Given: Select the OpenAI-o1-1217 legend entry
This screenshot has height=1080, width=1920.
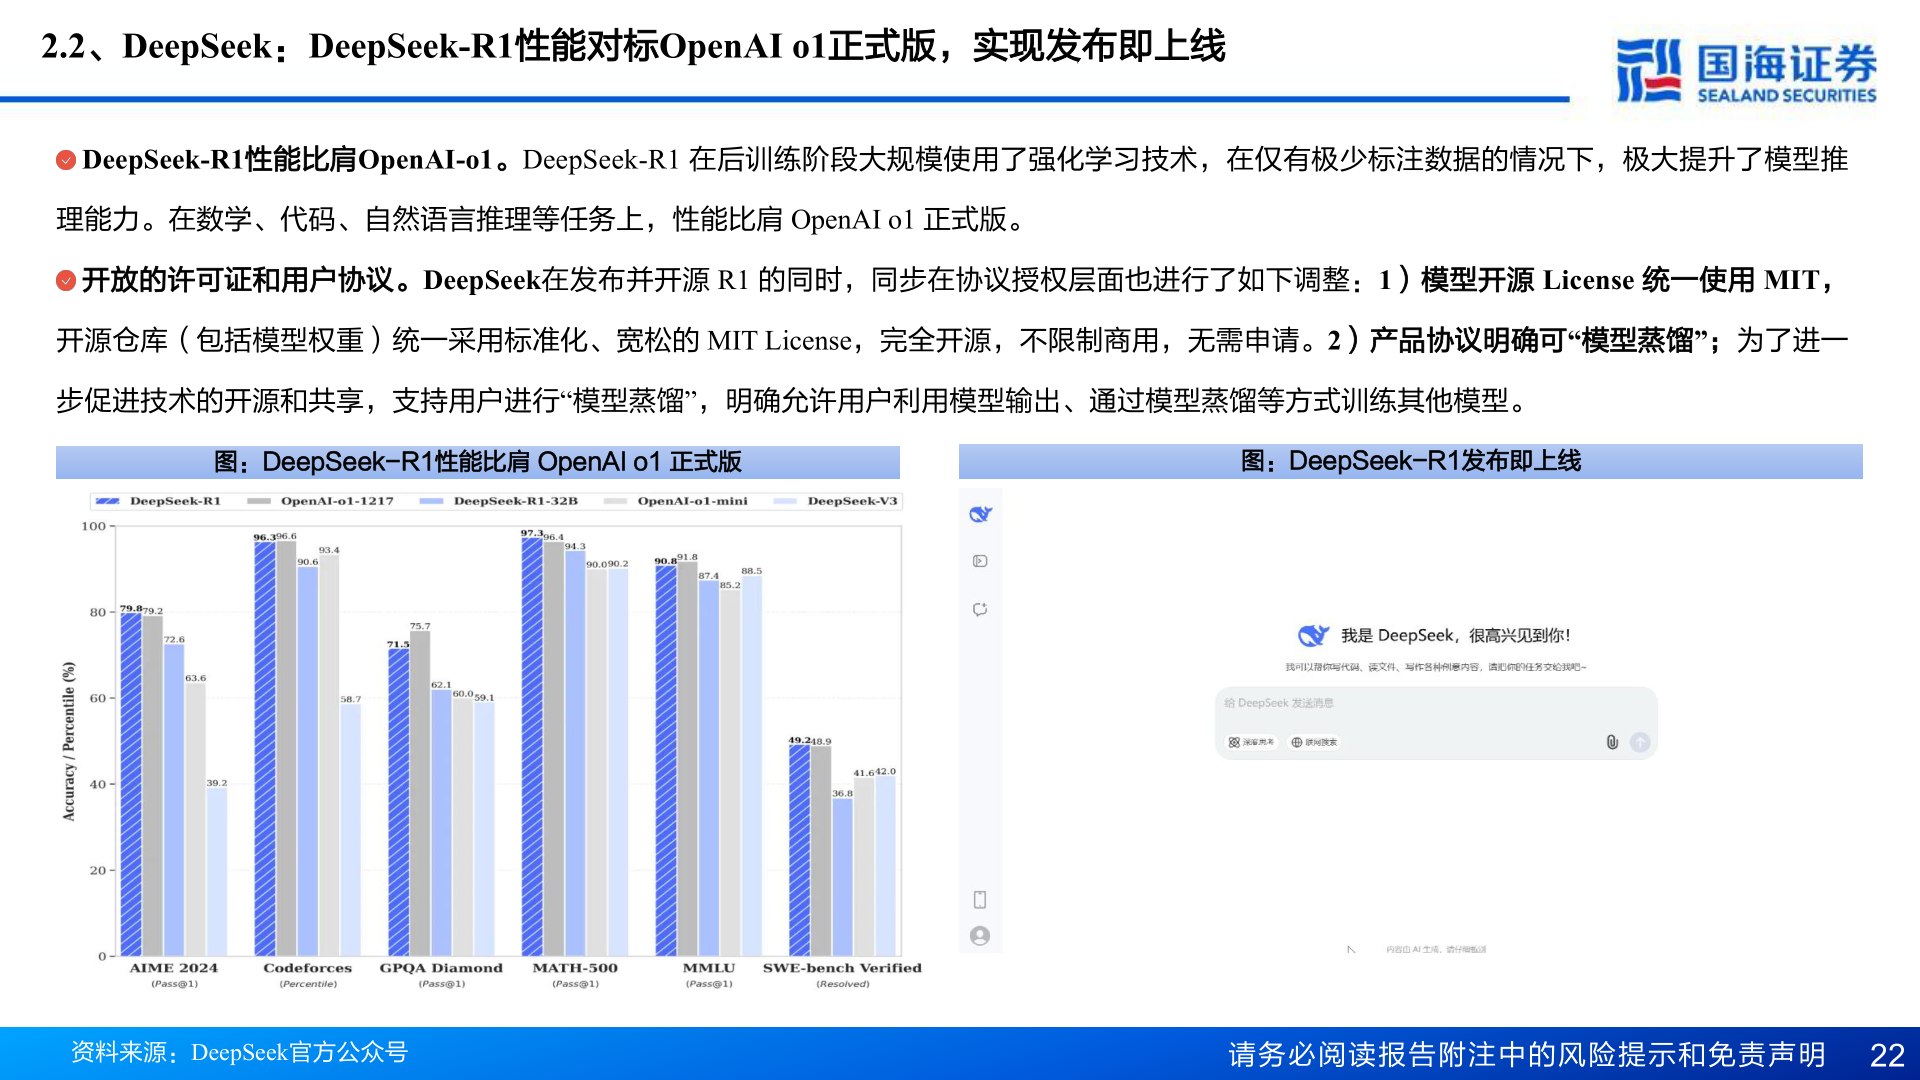Looking at the screenshot, I should [x=320, y=501].
